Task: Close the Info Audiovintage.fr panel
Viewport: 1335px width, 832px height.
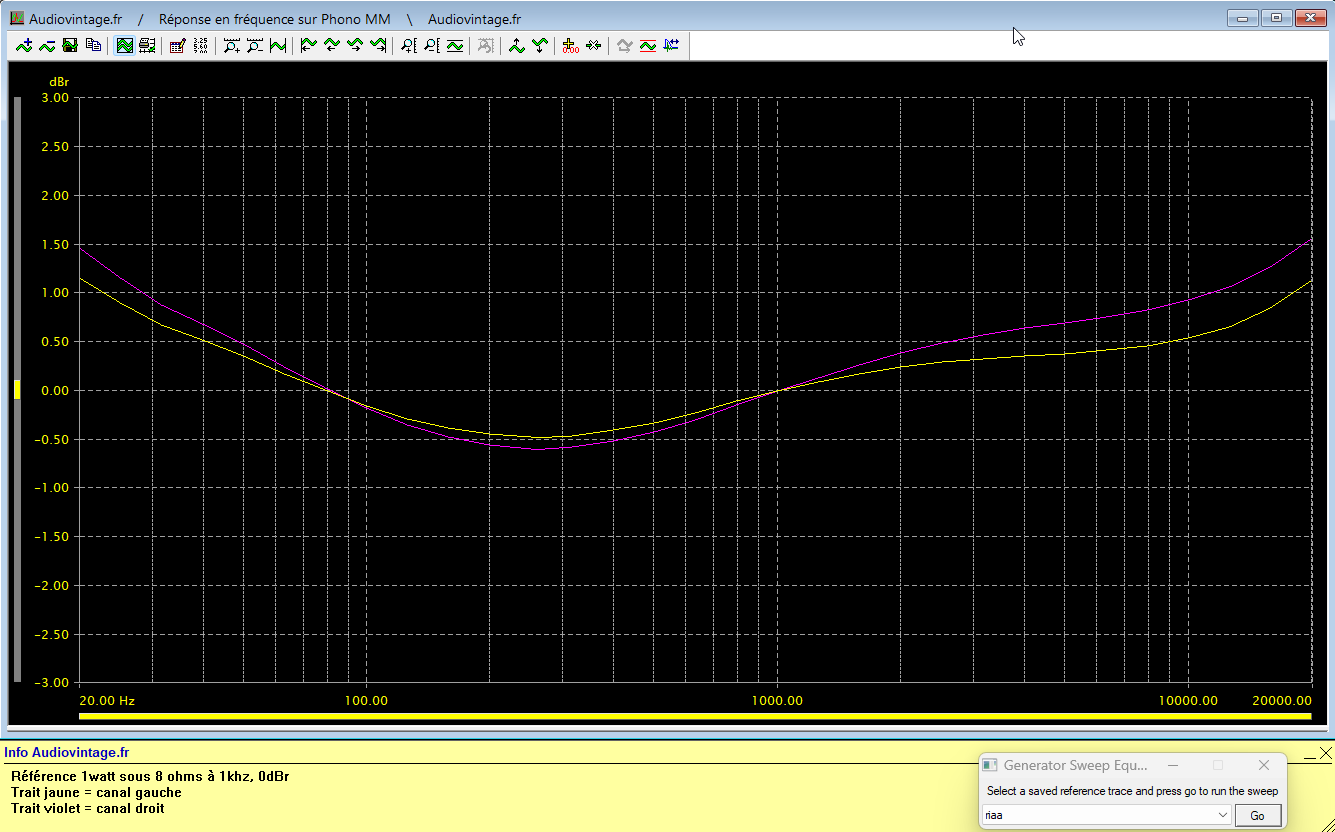Action: tap(1326, 752)
